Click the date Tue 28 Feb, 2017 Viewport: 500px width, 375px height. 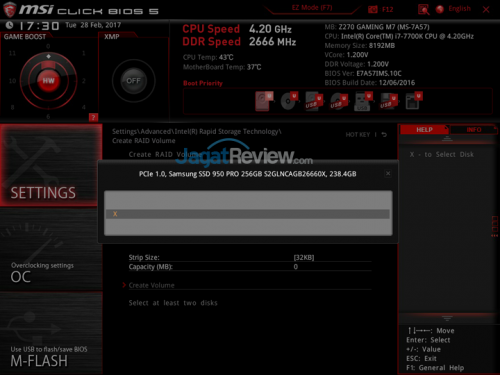[x=93, y=25]
